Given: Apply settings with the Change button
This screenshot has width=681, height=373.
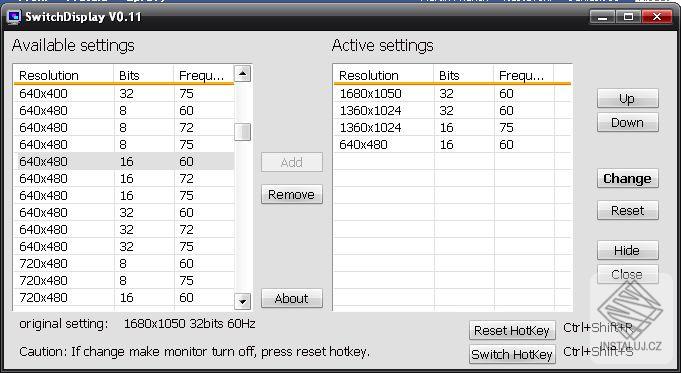Looking at the screenshot, I should 628,178.
